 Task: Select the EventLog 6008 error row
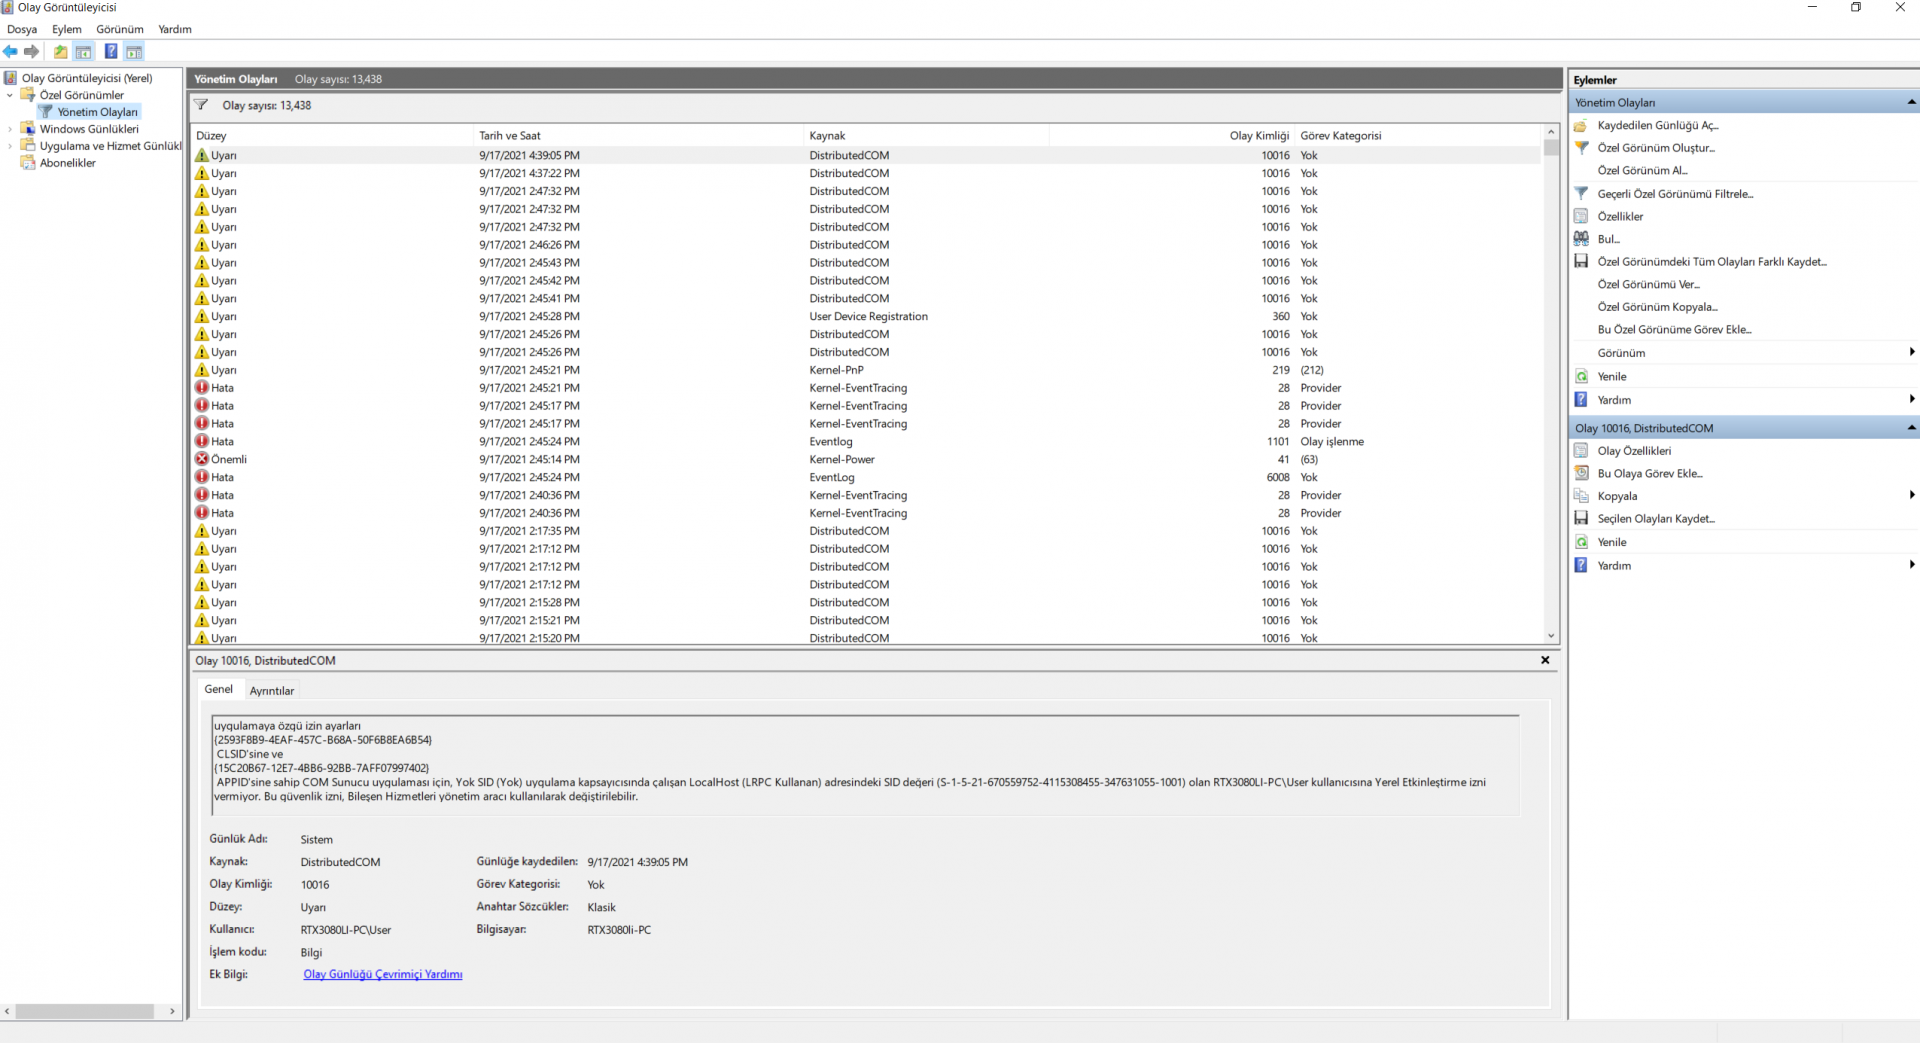(x=866, y=477)
